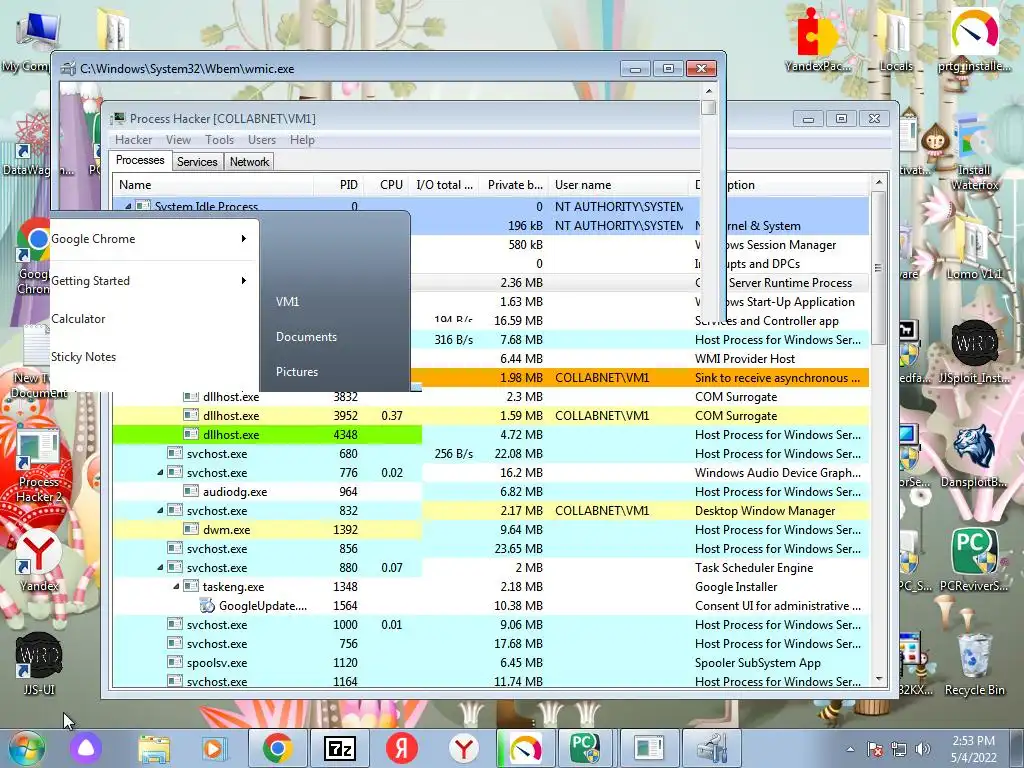Sort by the CPU column header
This screenshot has width=1024, height=768.
[x=387, y=185]
